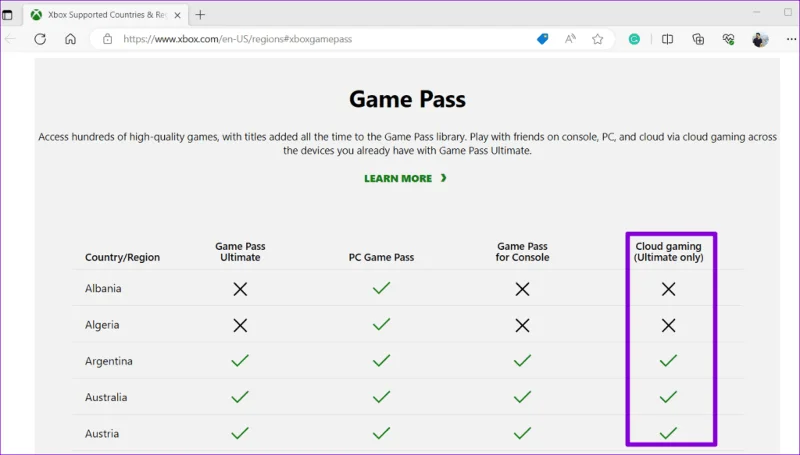Click Argentina's Game Pass for Console checkmark
This screenshot has height=455, width=800.
pos(522,361)
